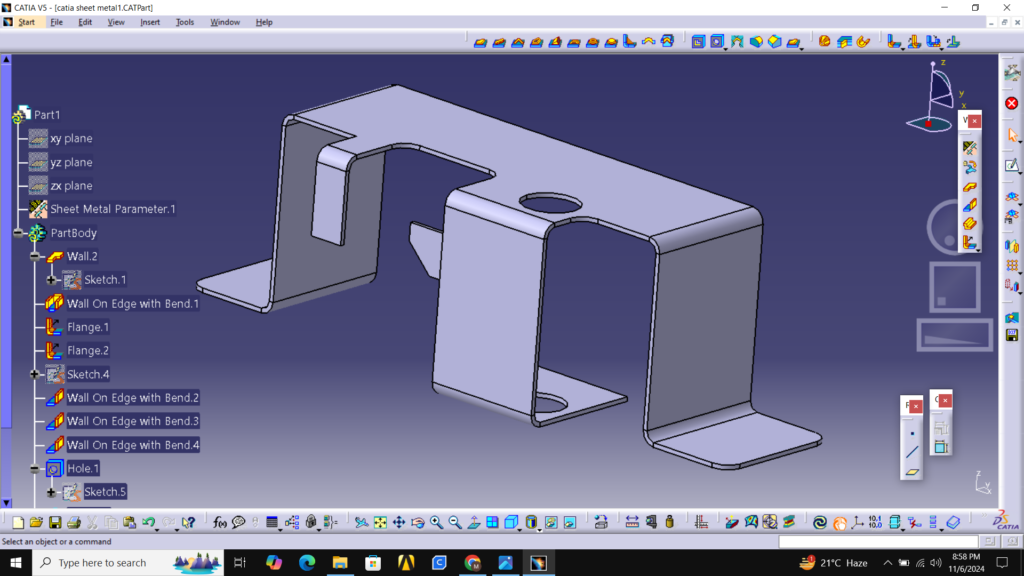This screenshot has height=576, width=1024.
Task: Click the Undo arrow icon
Action: click(x=149, y=522)
